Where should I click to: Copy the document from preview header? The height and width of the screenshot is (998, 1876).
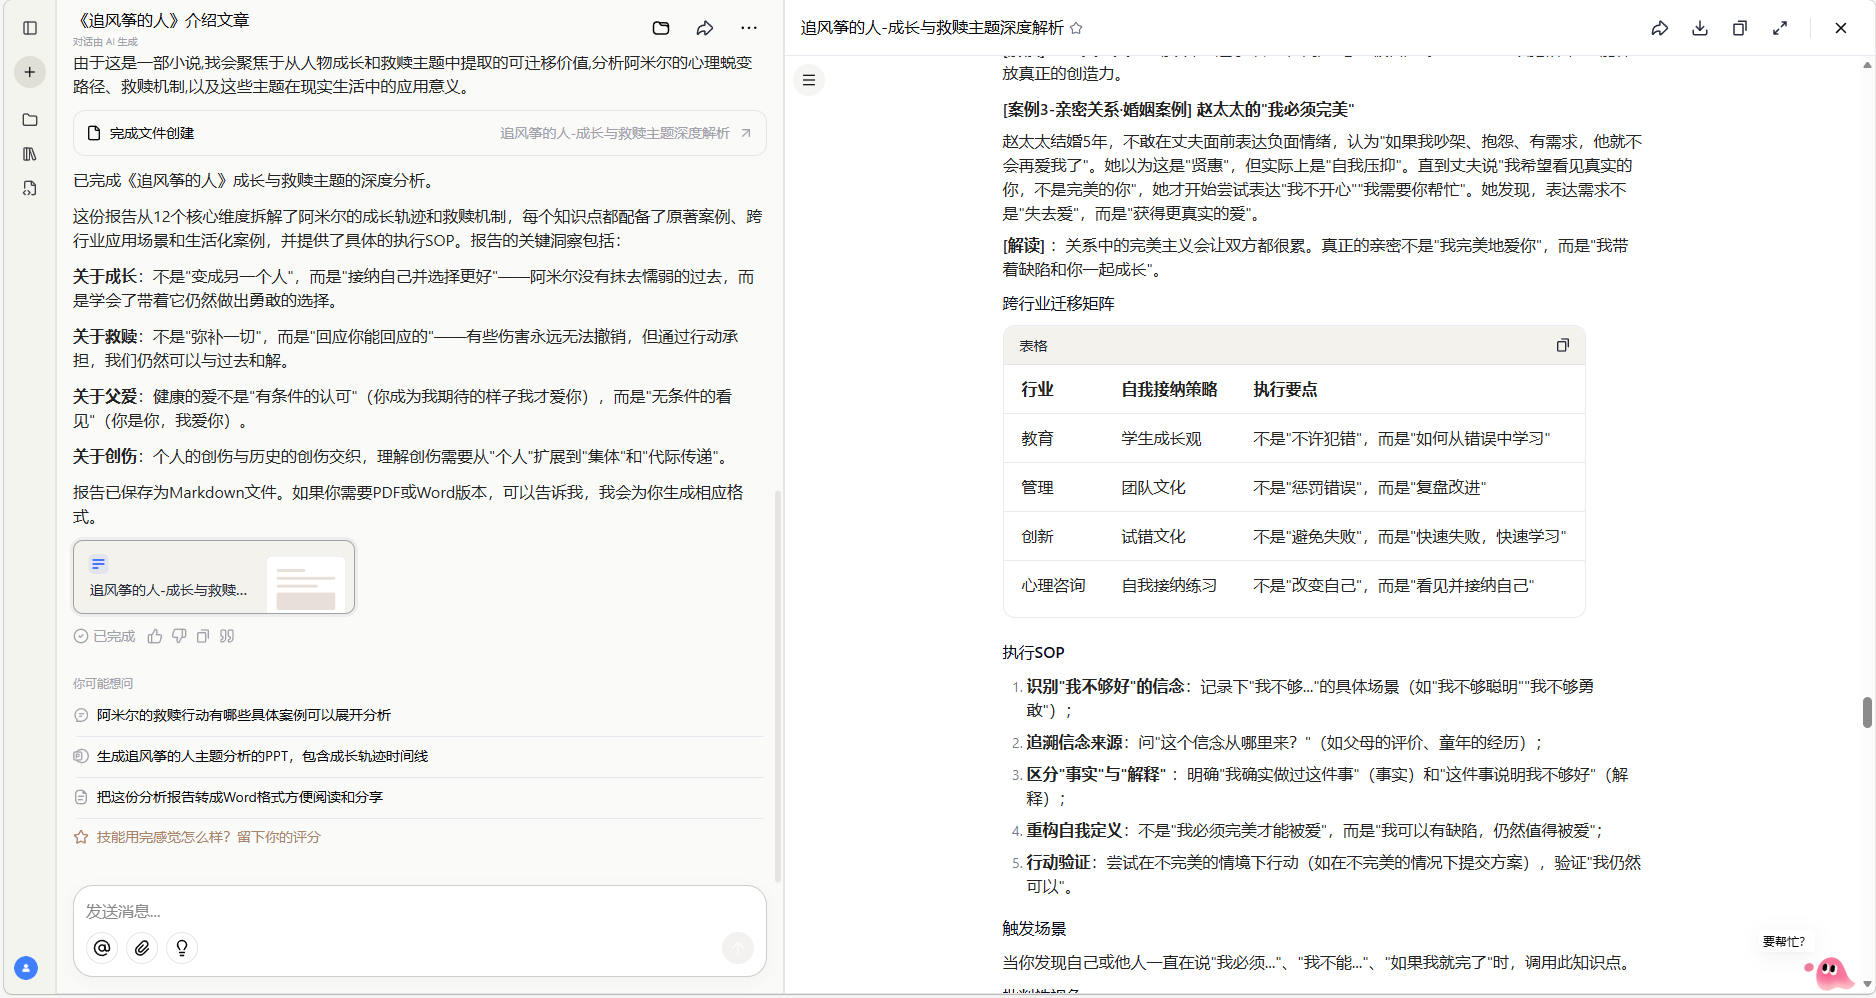point(1740,28)
